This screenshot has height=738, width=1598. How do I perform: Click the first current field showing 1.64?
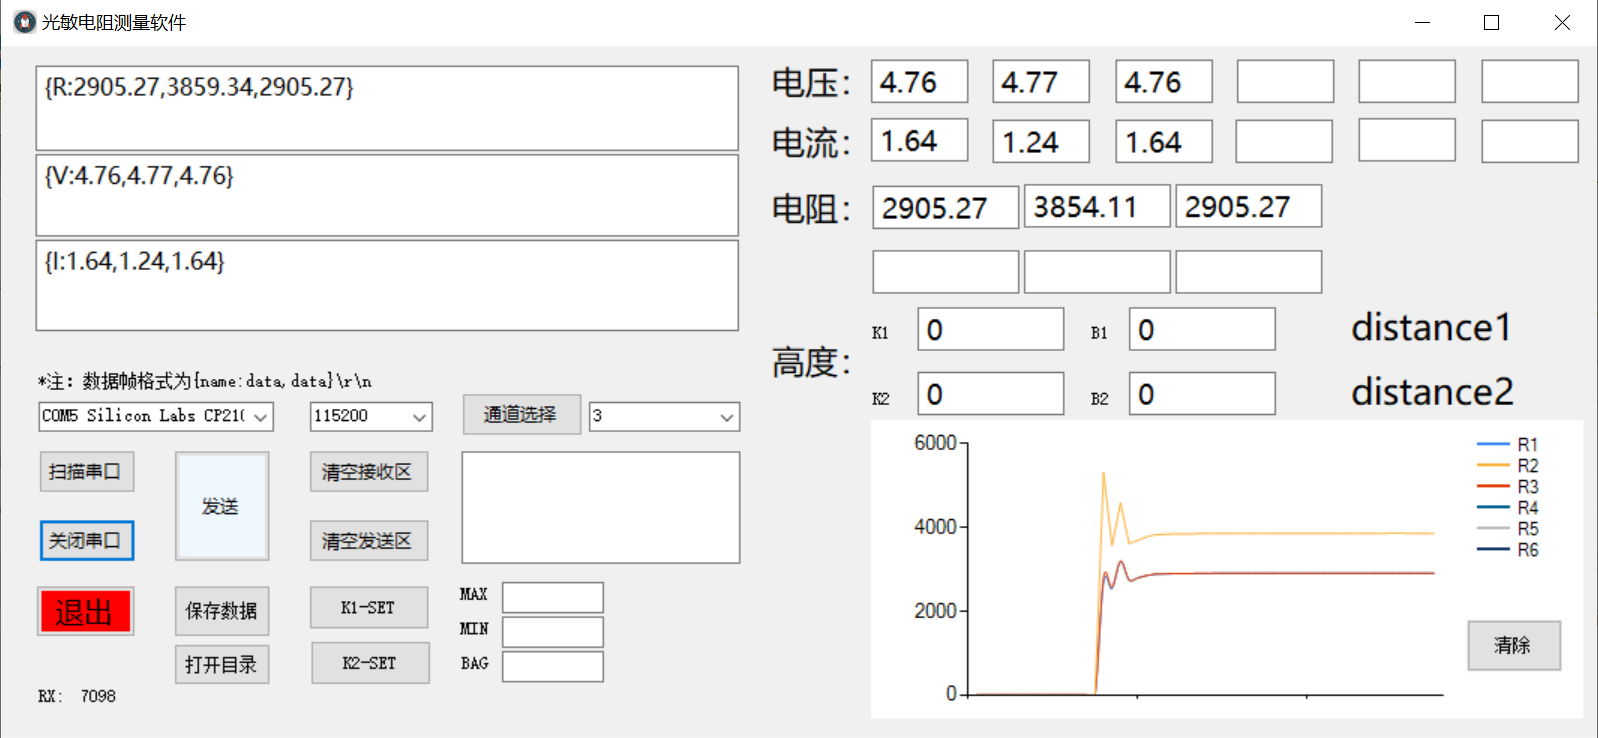(x=920, y=141)
